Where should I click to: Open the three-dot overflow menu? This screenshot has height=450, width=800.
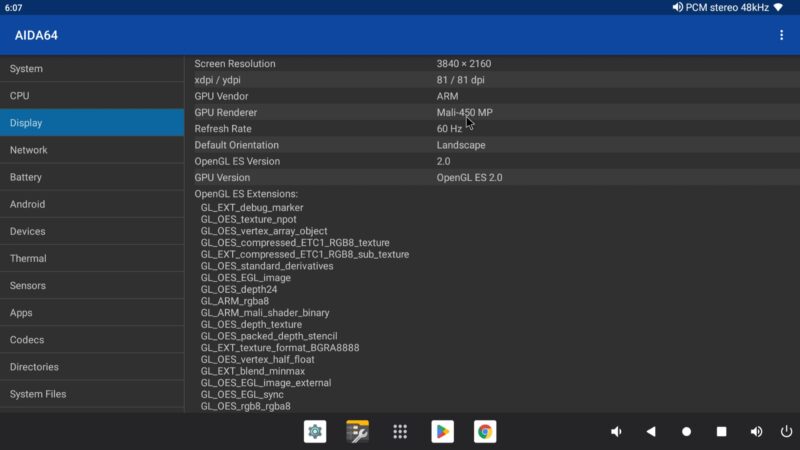[781, 35]
